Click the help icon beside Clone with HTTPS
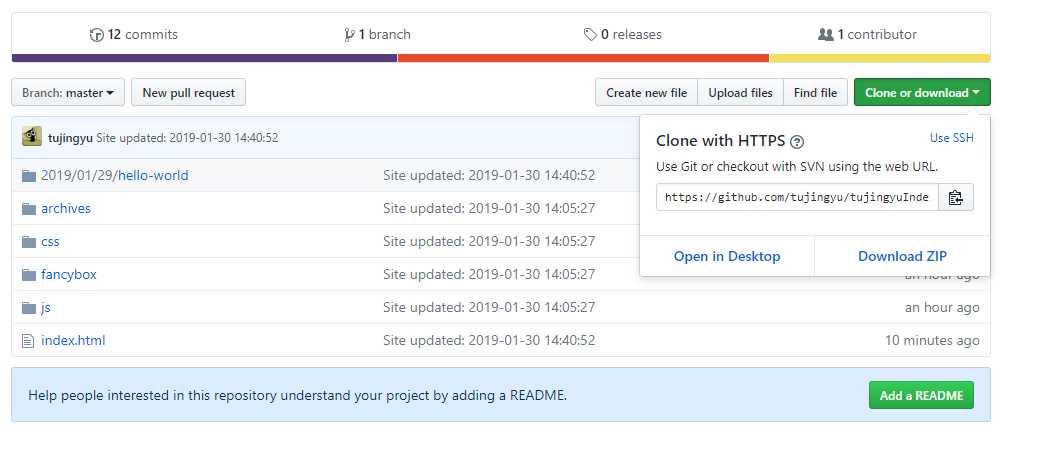 click(797, 142)
